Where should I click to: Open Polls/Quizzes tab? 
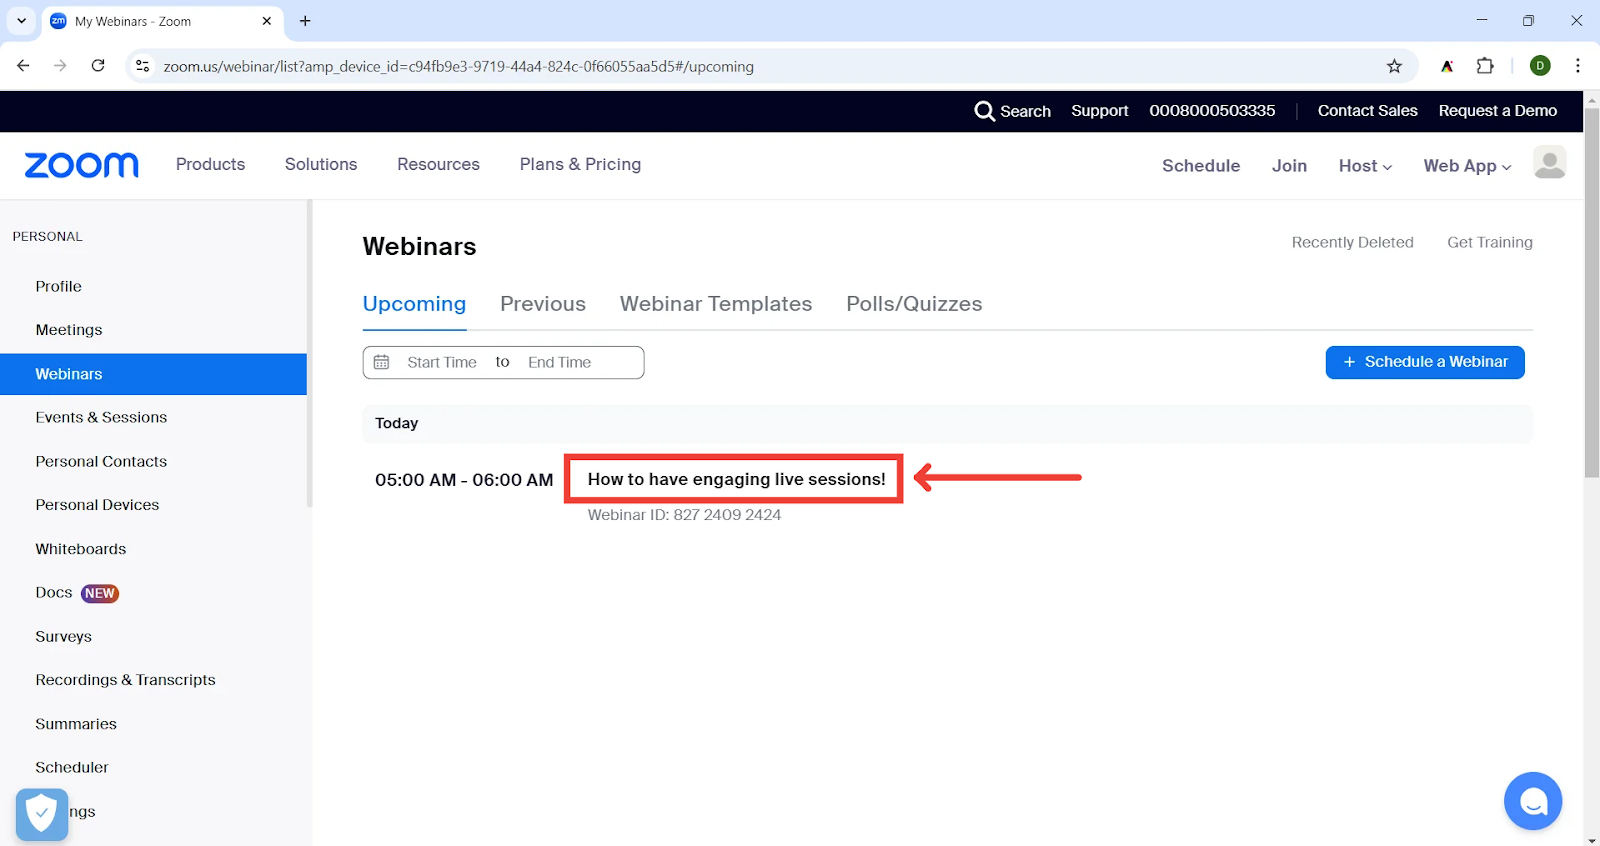(914, 304)
